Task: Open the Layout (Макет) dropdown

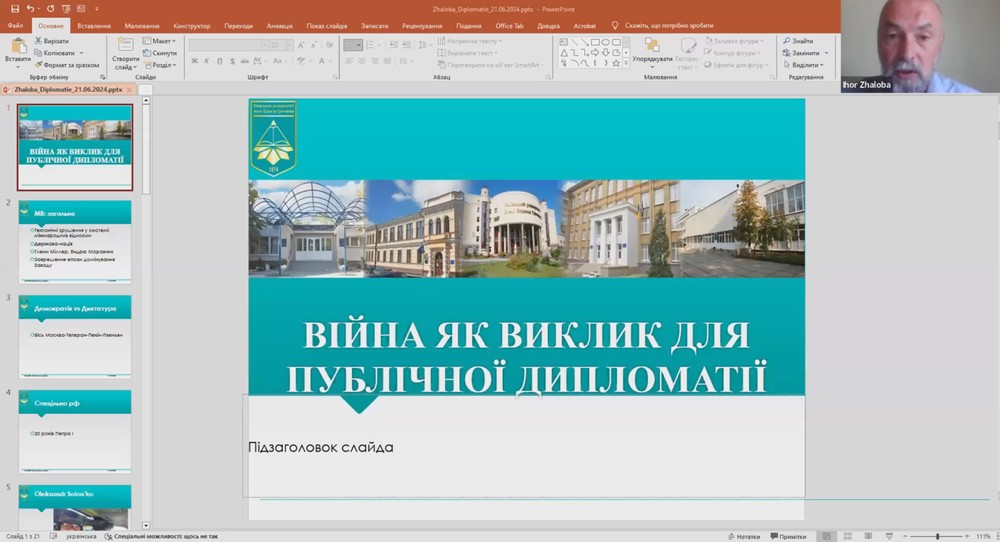Action: 159,41
